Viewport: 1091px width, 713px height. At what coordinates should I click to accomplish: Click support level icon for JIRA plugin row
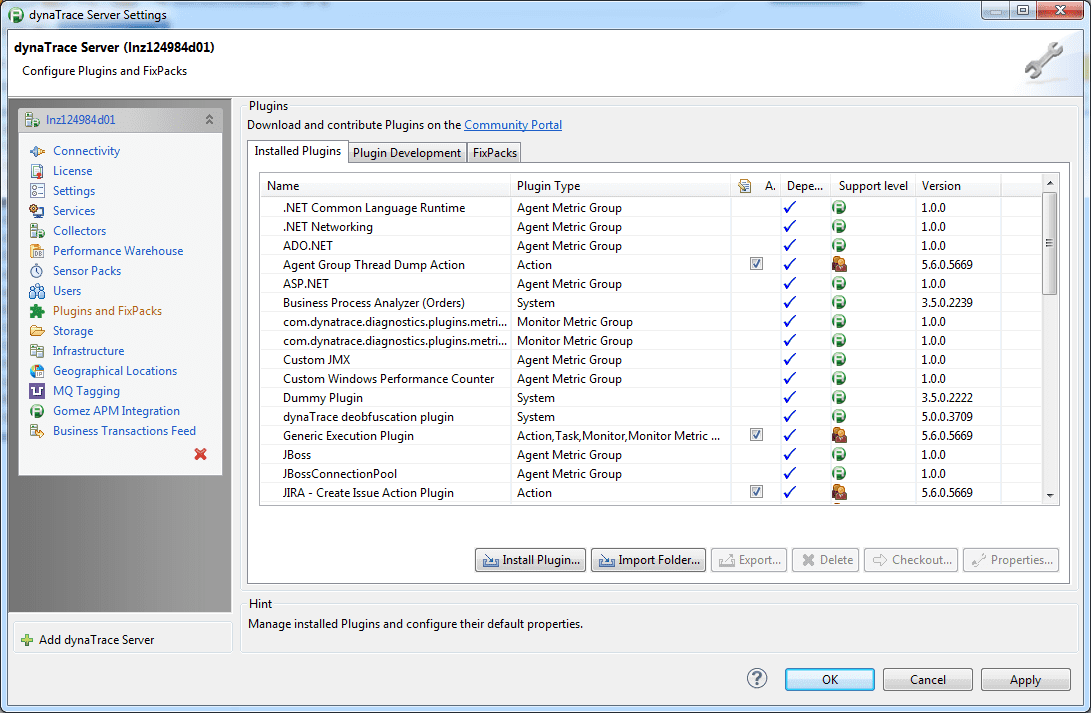tap(839, 492)
